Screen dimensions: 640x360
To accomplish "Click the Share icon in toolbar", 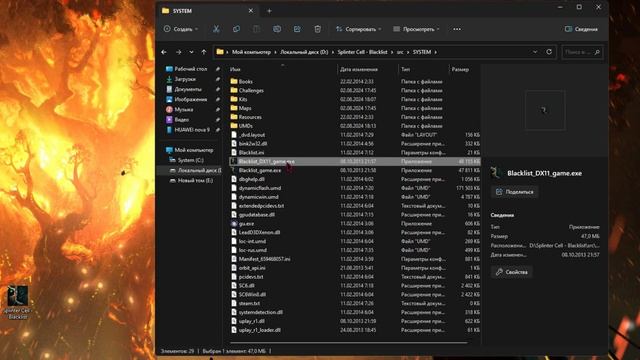I will 297,29.
